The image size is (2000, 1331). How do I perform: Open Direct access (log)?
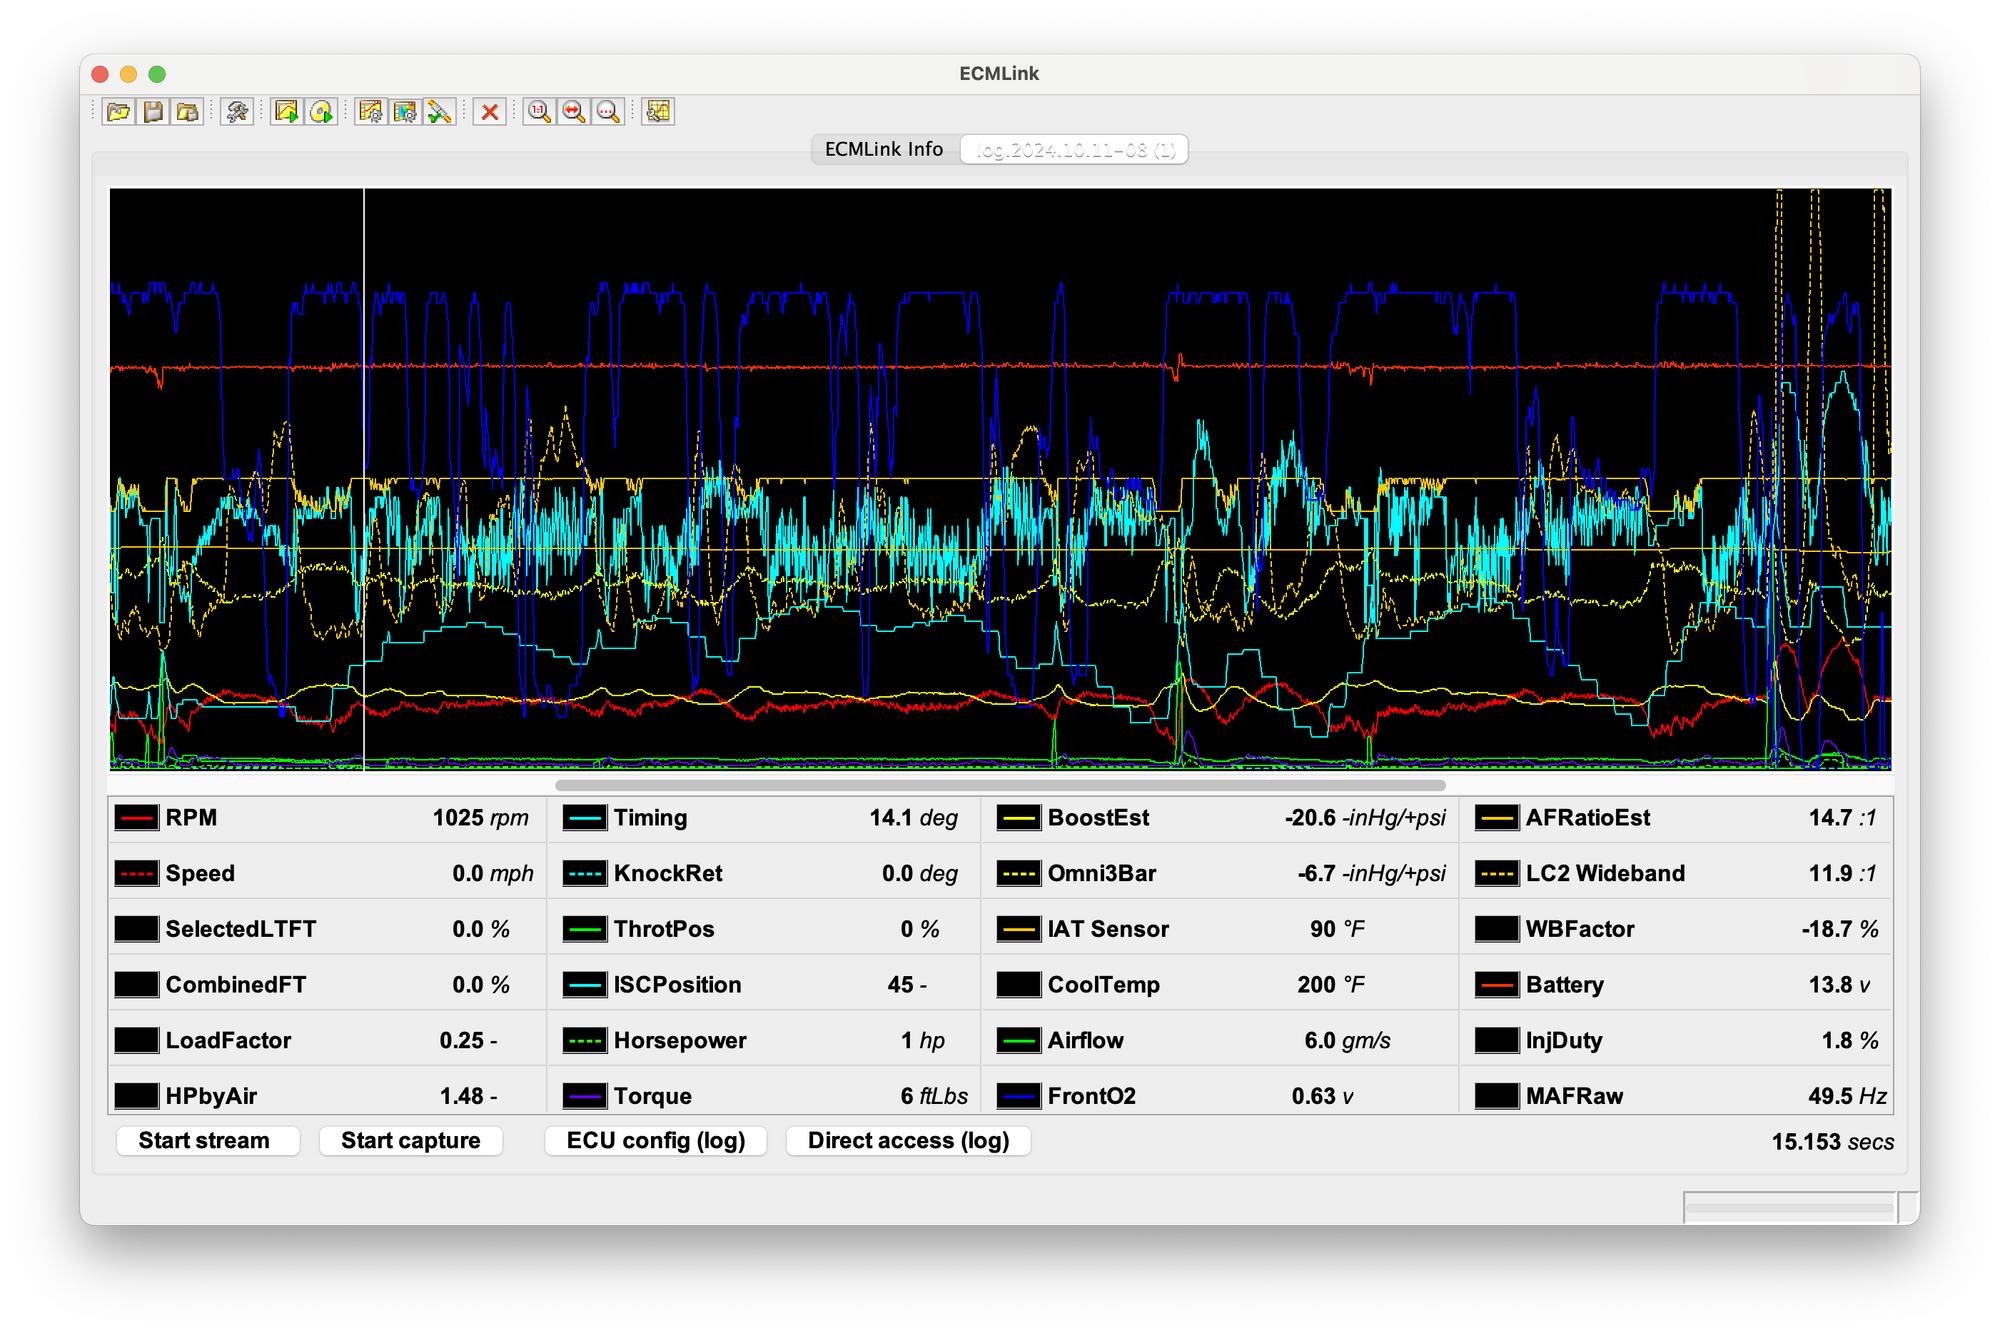point(908,1141)
